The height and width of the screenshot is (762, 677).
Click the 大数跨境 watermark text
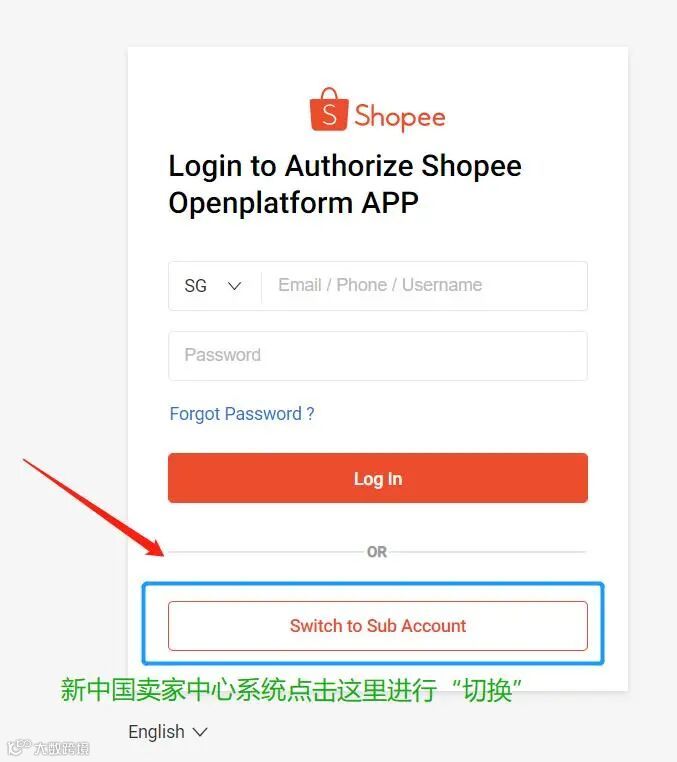point(62,748)
